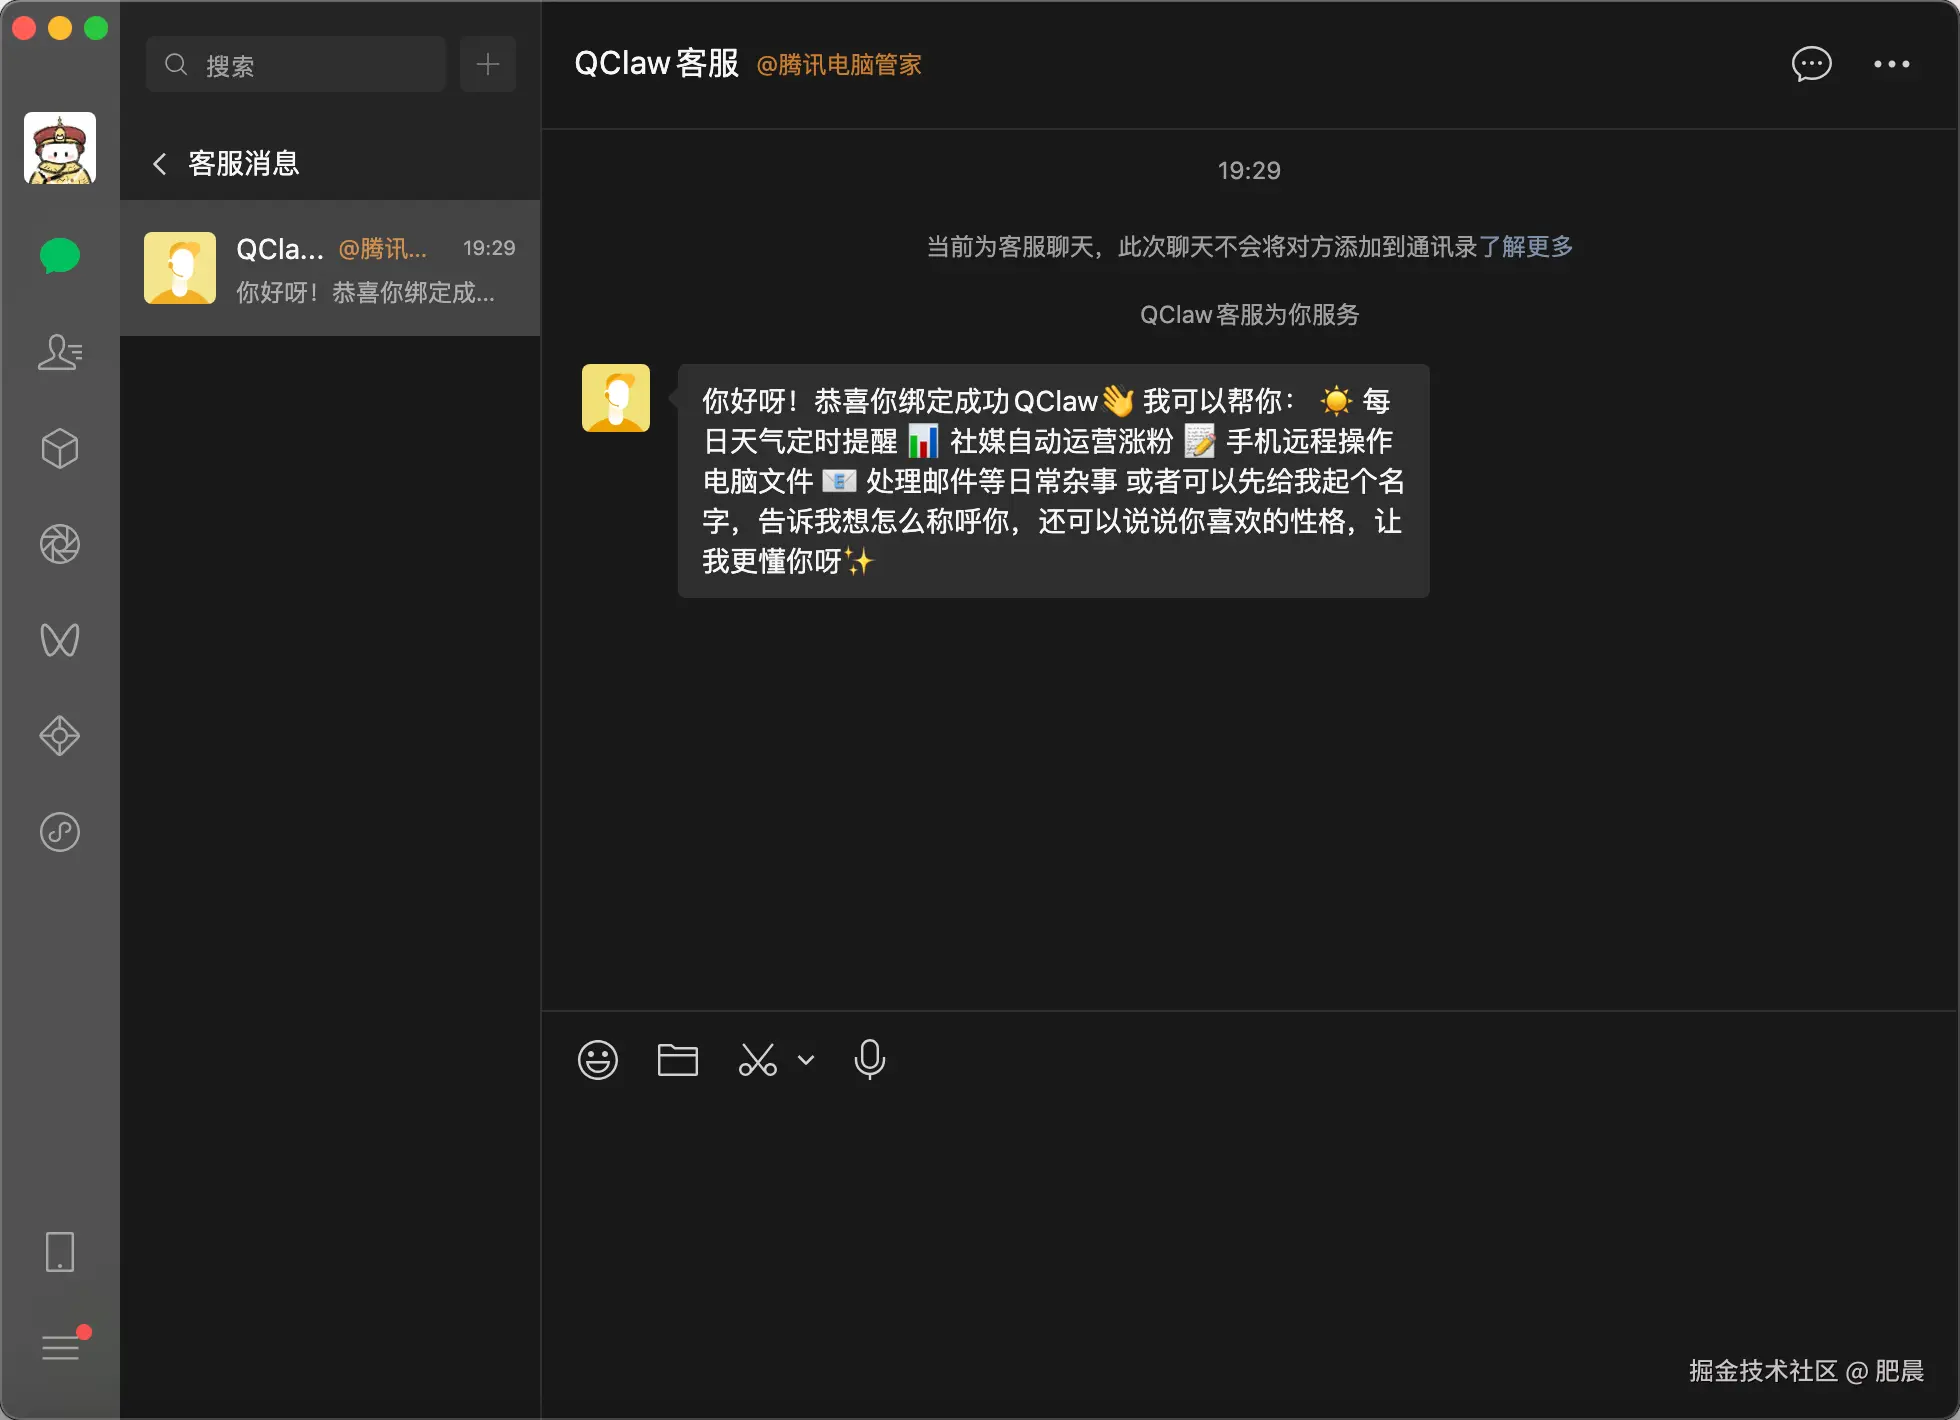Open the phone files icon

(x=59, y=1252)
